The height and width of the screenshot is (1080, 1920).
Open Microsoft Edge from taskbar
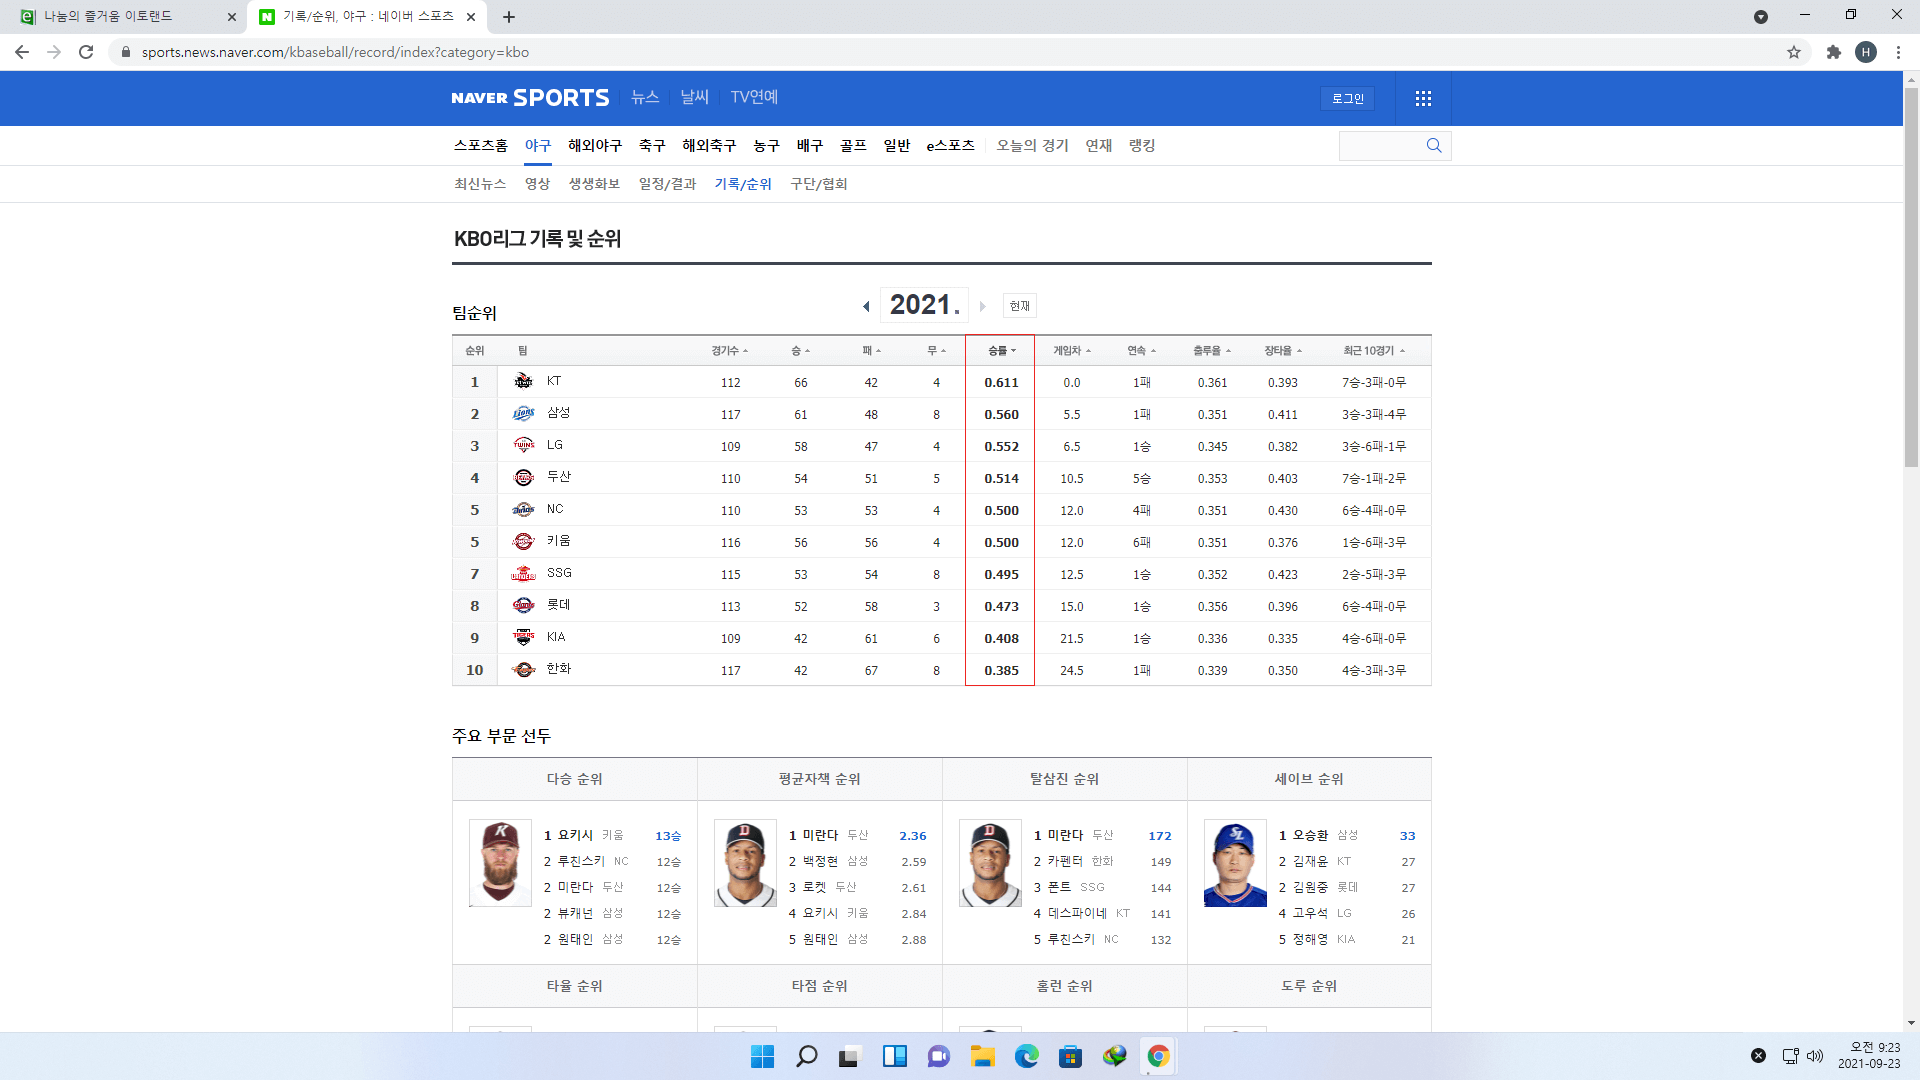[1026, 1056]
